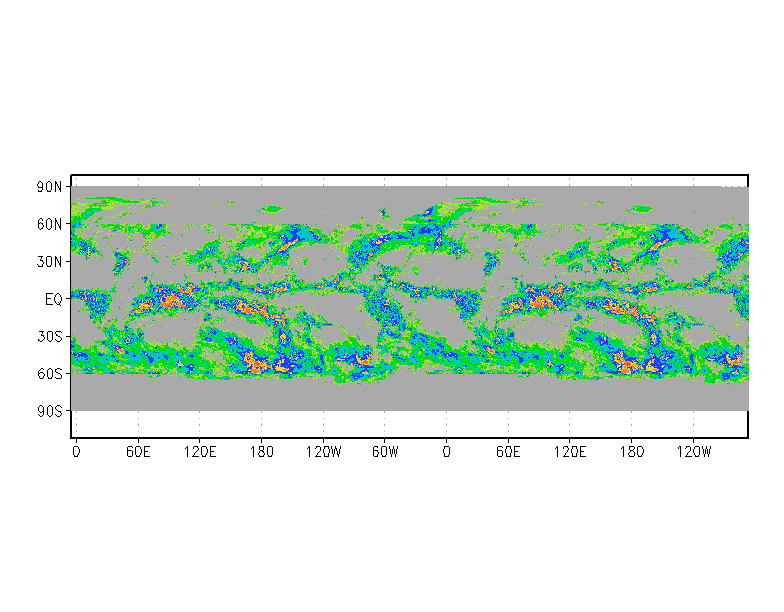This screenshot has height=612, width=784.
Task: Click the 60W longitude axis label
Action: pos(385,452)
